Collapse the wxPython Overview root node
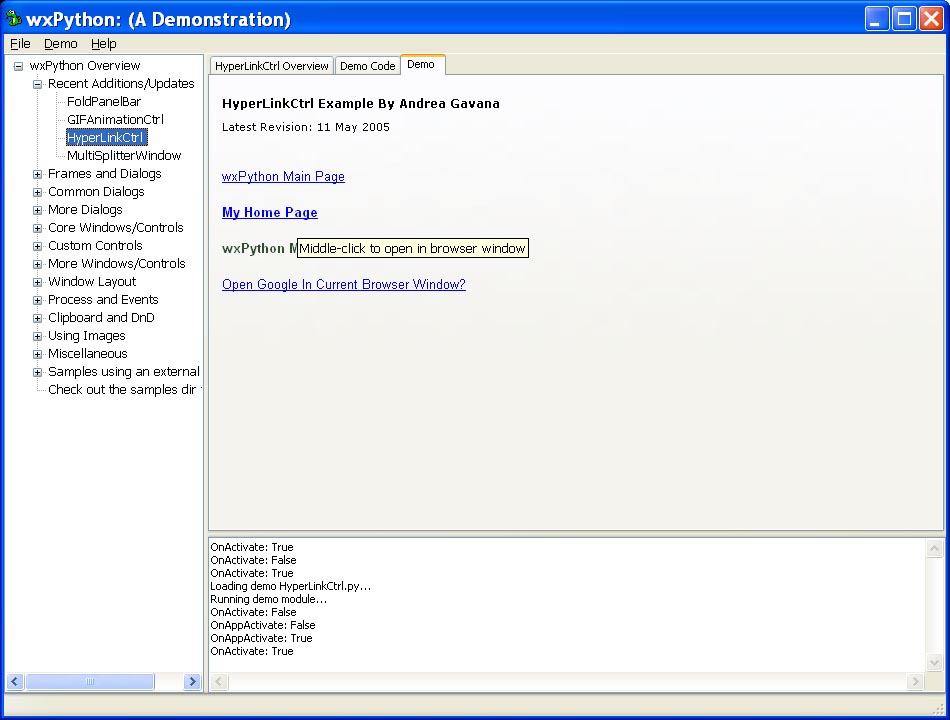Screen dimensions: 950x720 pyautogui.click(x=18, y=66)
